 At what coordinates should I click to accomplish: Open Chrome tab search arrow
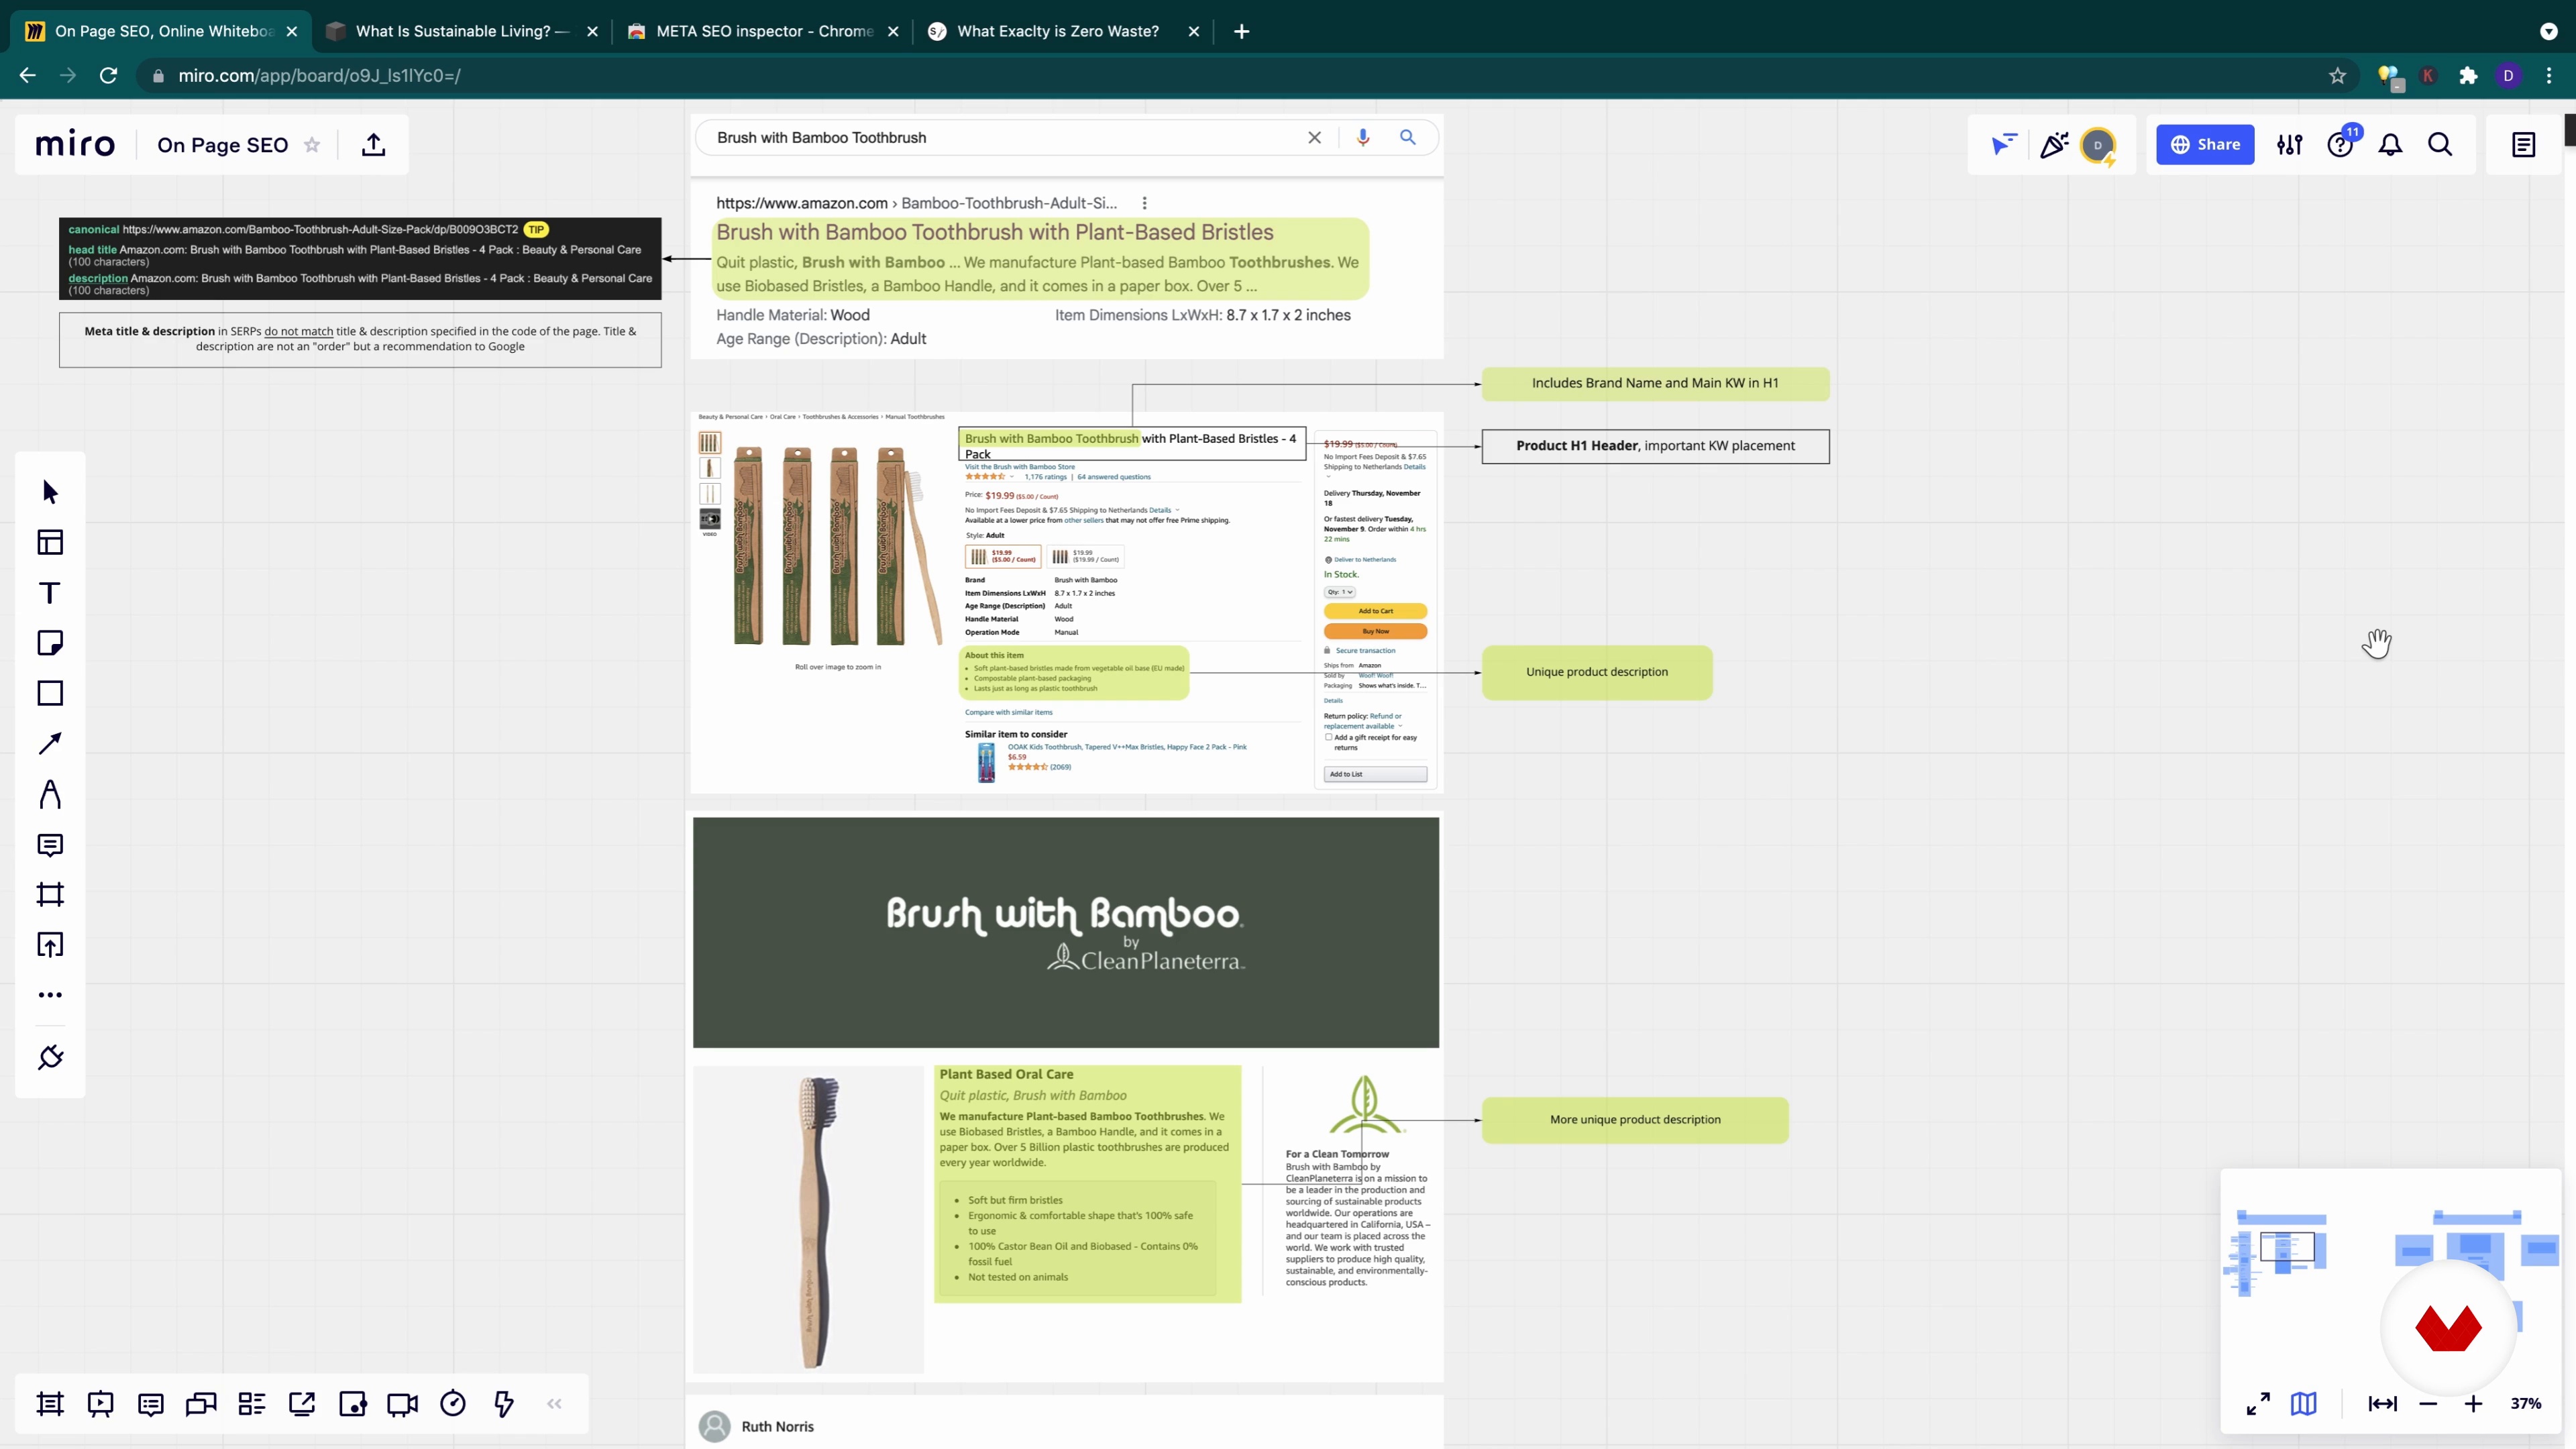pos(2548,31)
